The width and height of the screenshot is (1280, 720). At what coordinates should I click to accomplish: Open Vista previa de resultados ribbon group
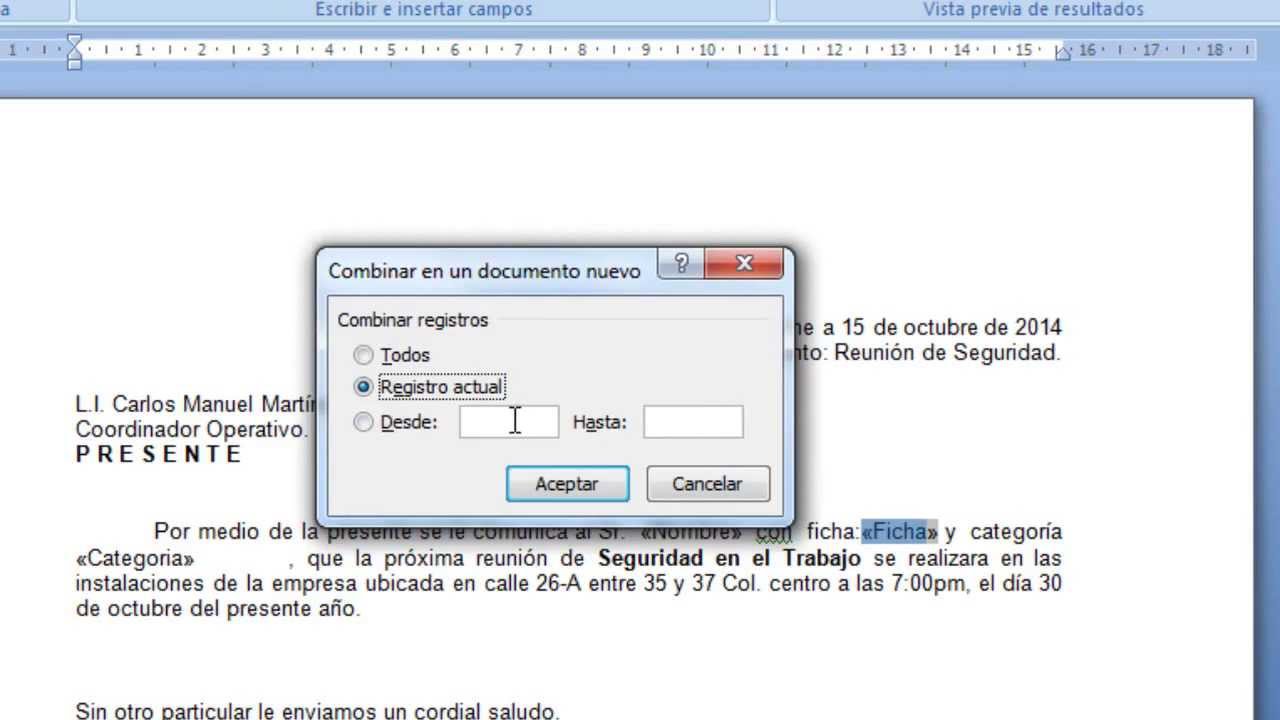click(1033, 10)
